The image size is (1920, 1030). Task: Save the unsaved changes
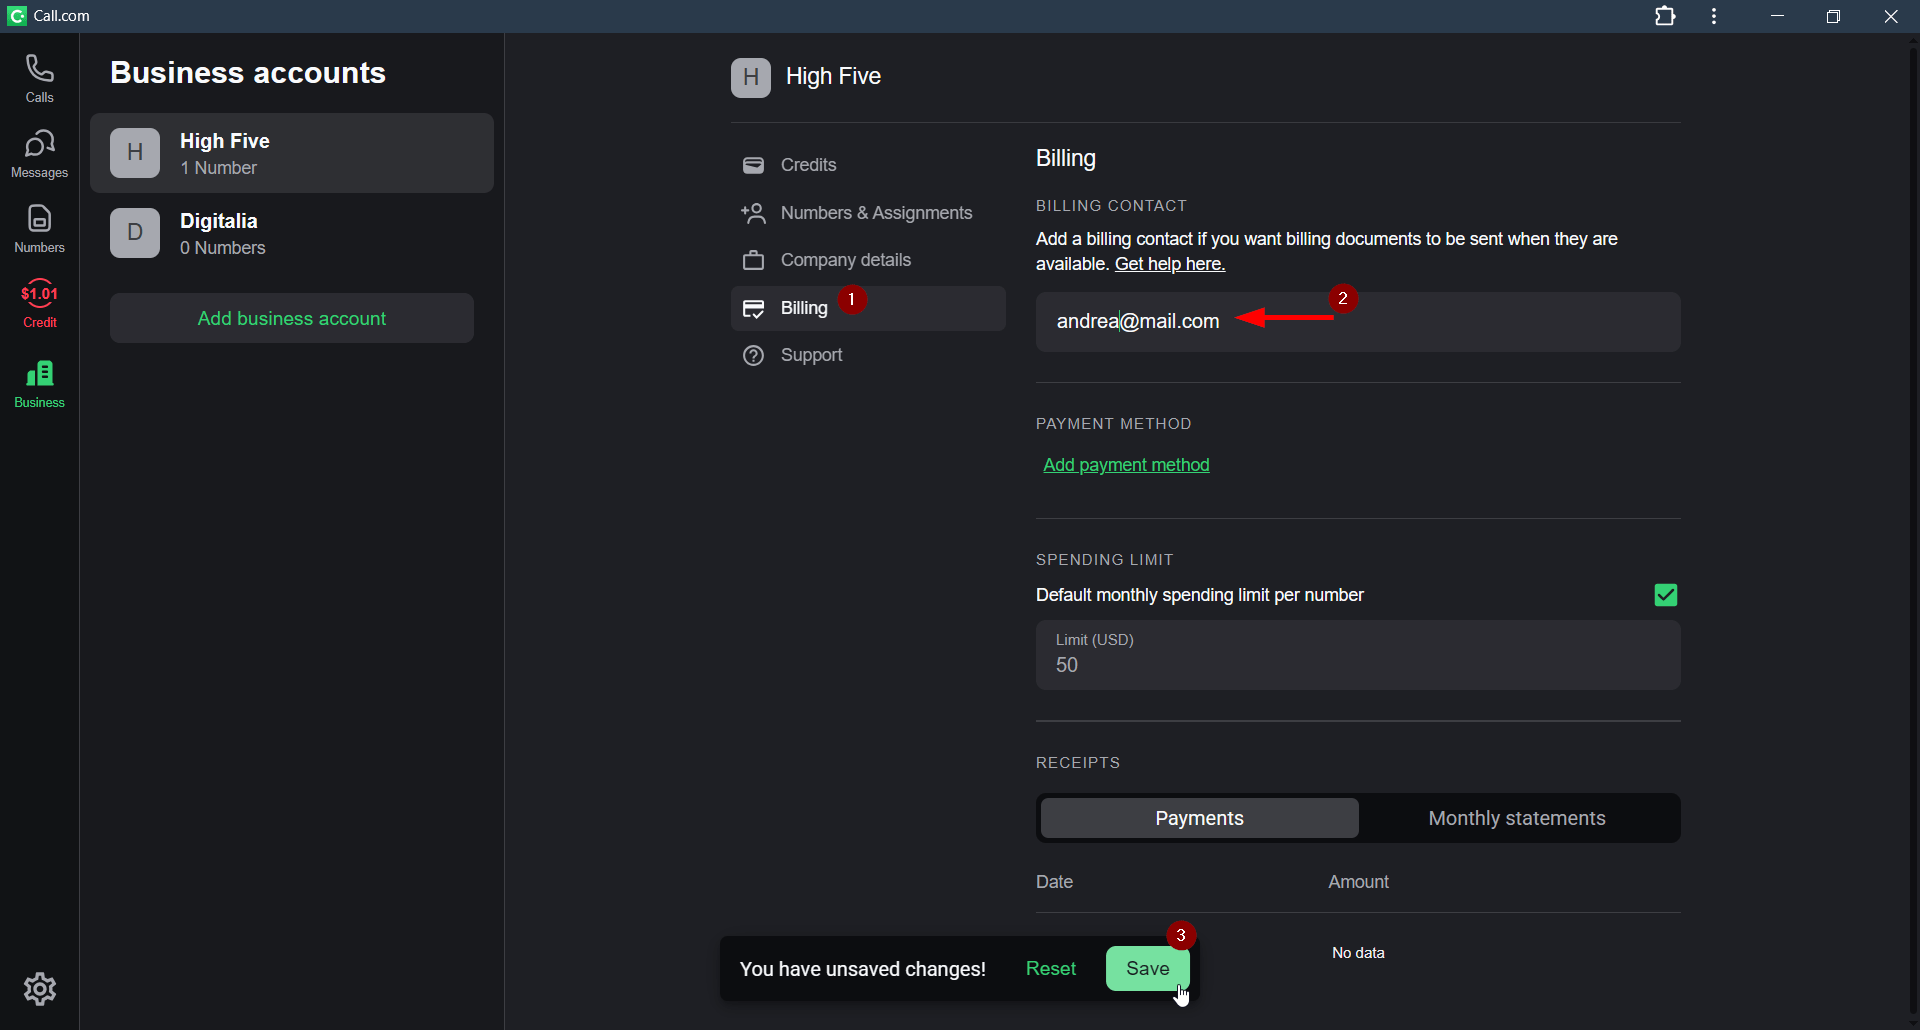click(x=1147, y=968)
